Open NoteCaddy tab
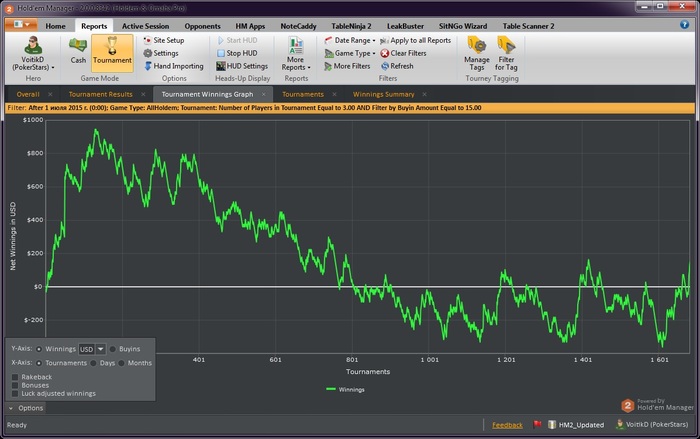 click(x=298, y=26)
